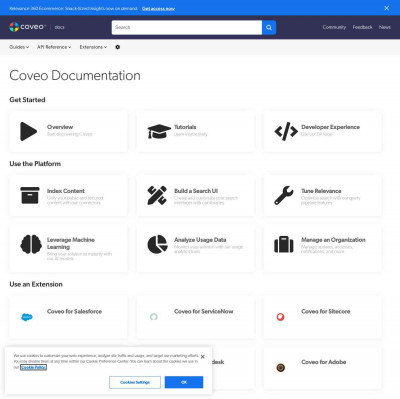Click the Coveo logo in header
This screenshot has height=399, width=400.
coord(27,27)
